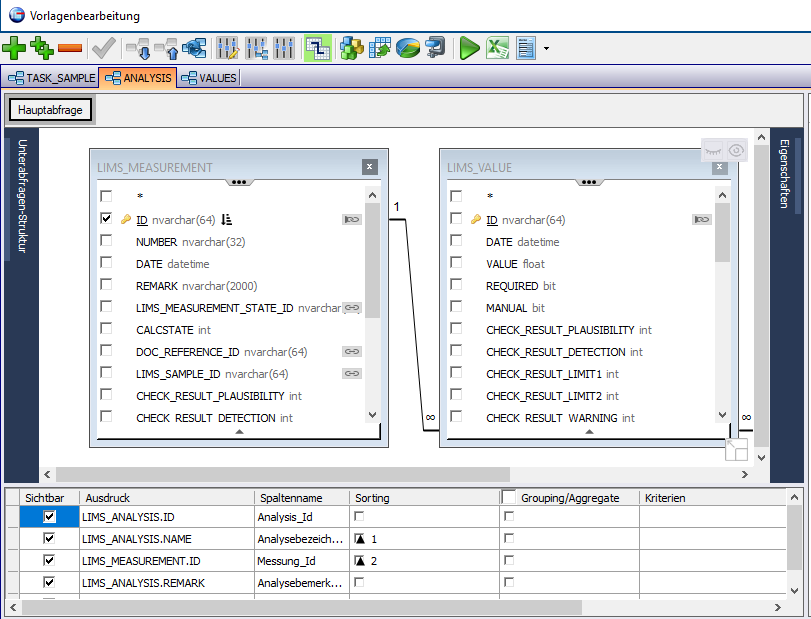Switch to the VALUES tab
The image size is (811, 619).
coord(209,77)
